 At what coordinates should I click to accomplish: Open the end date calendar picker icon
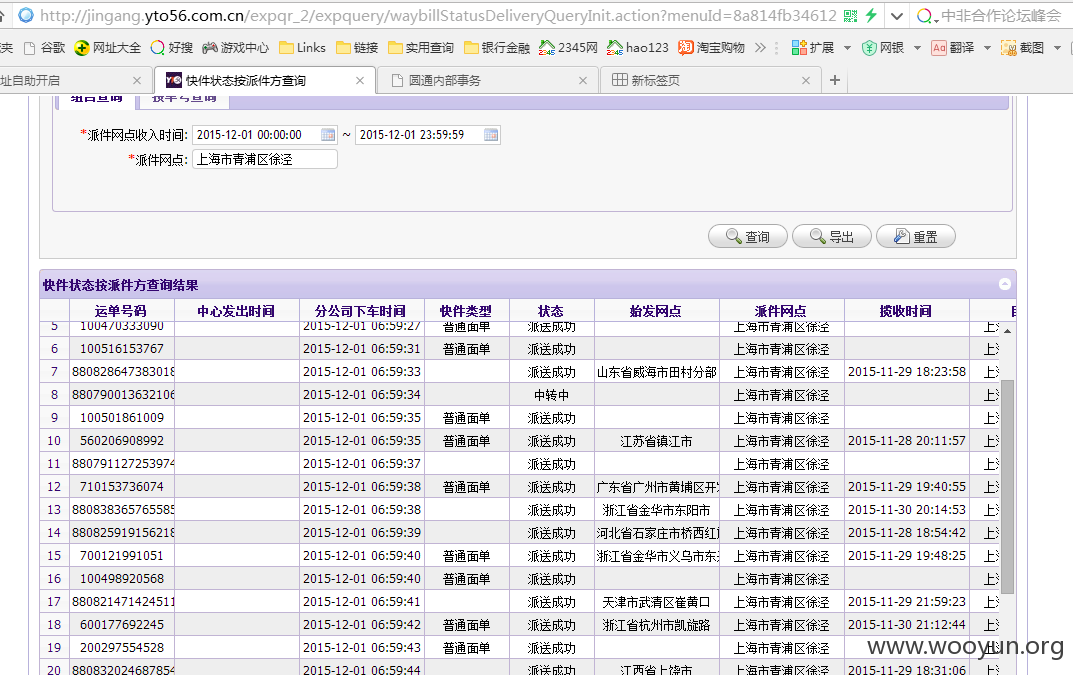[x=491, y=135]
